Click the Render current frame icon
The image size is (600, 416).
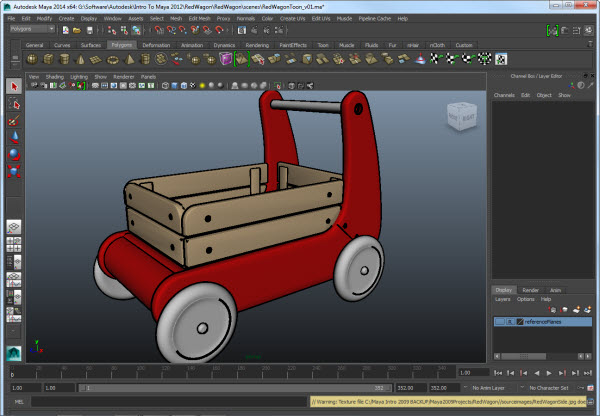coord(254,30)
